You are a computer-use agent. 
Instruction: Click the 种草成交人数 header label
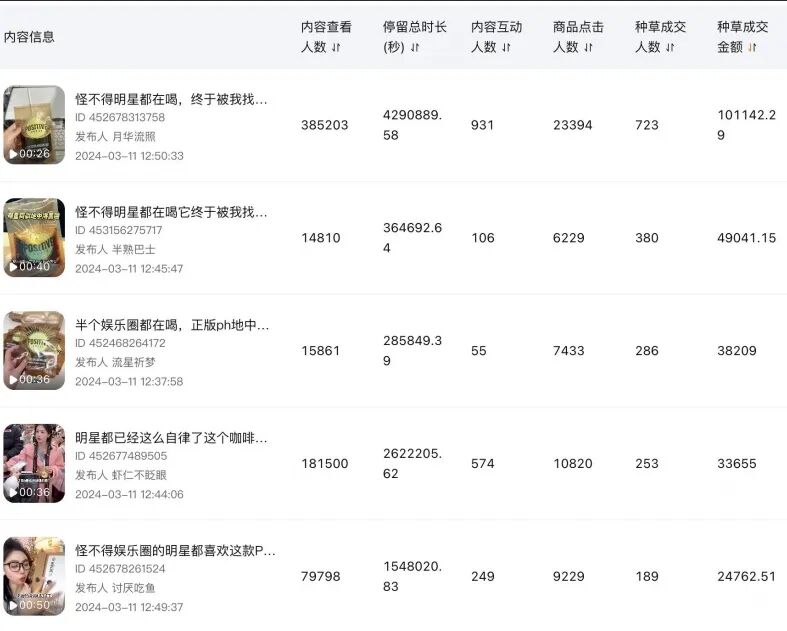click(660, 37)
